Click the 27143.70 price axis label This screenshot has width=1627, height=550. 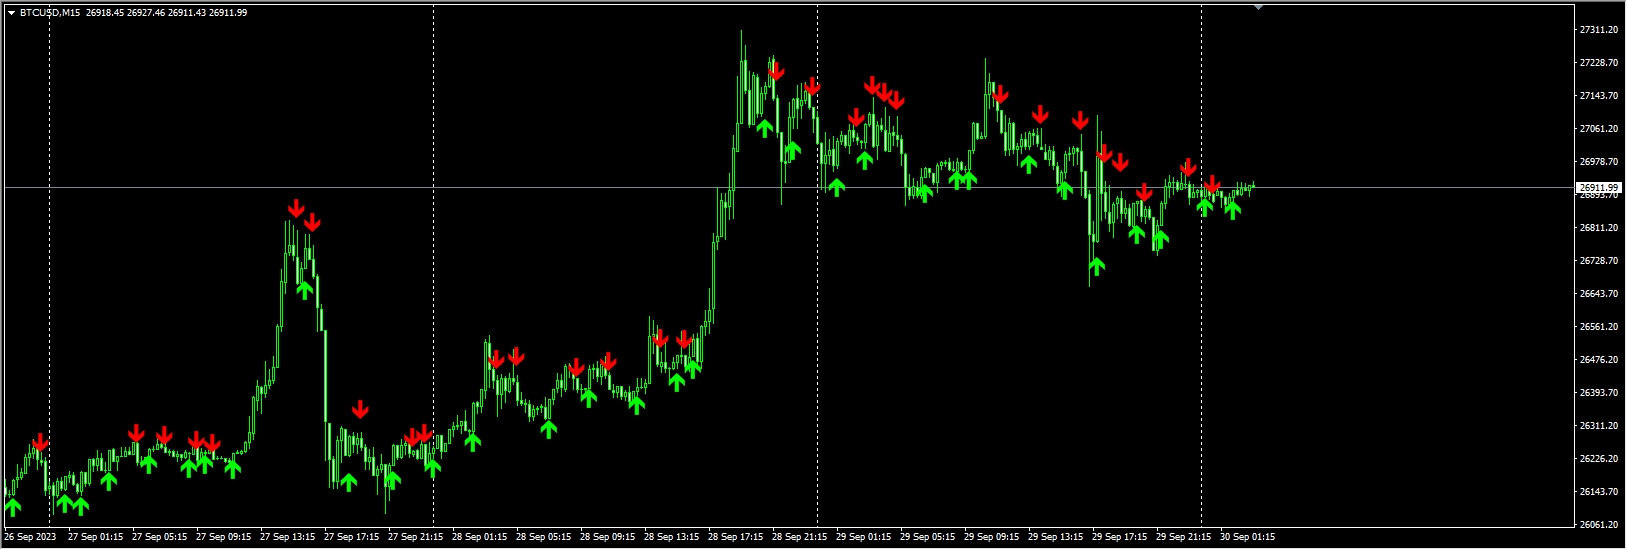(1598, 96)
